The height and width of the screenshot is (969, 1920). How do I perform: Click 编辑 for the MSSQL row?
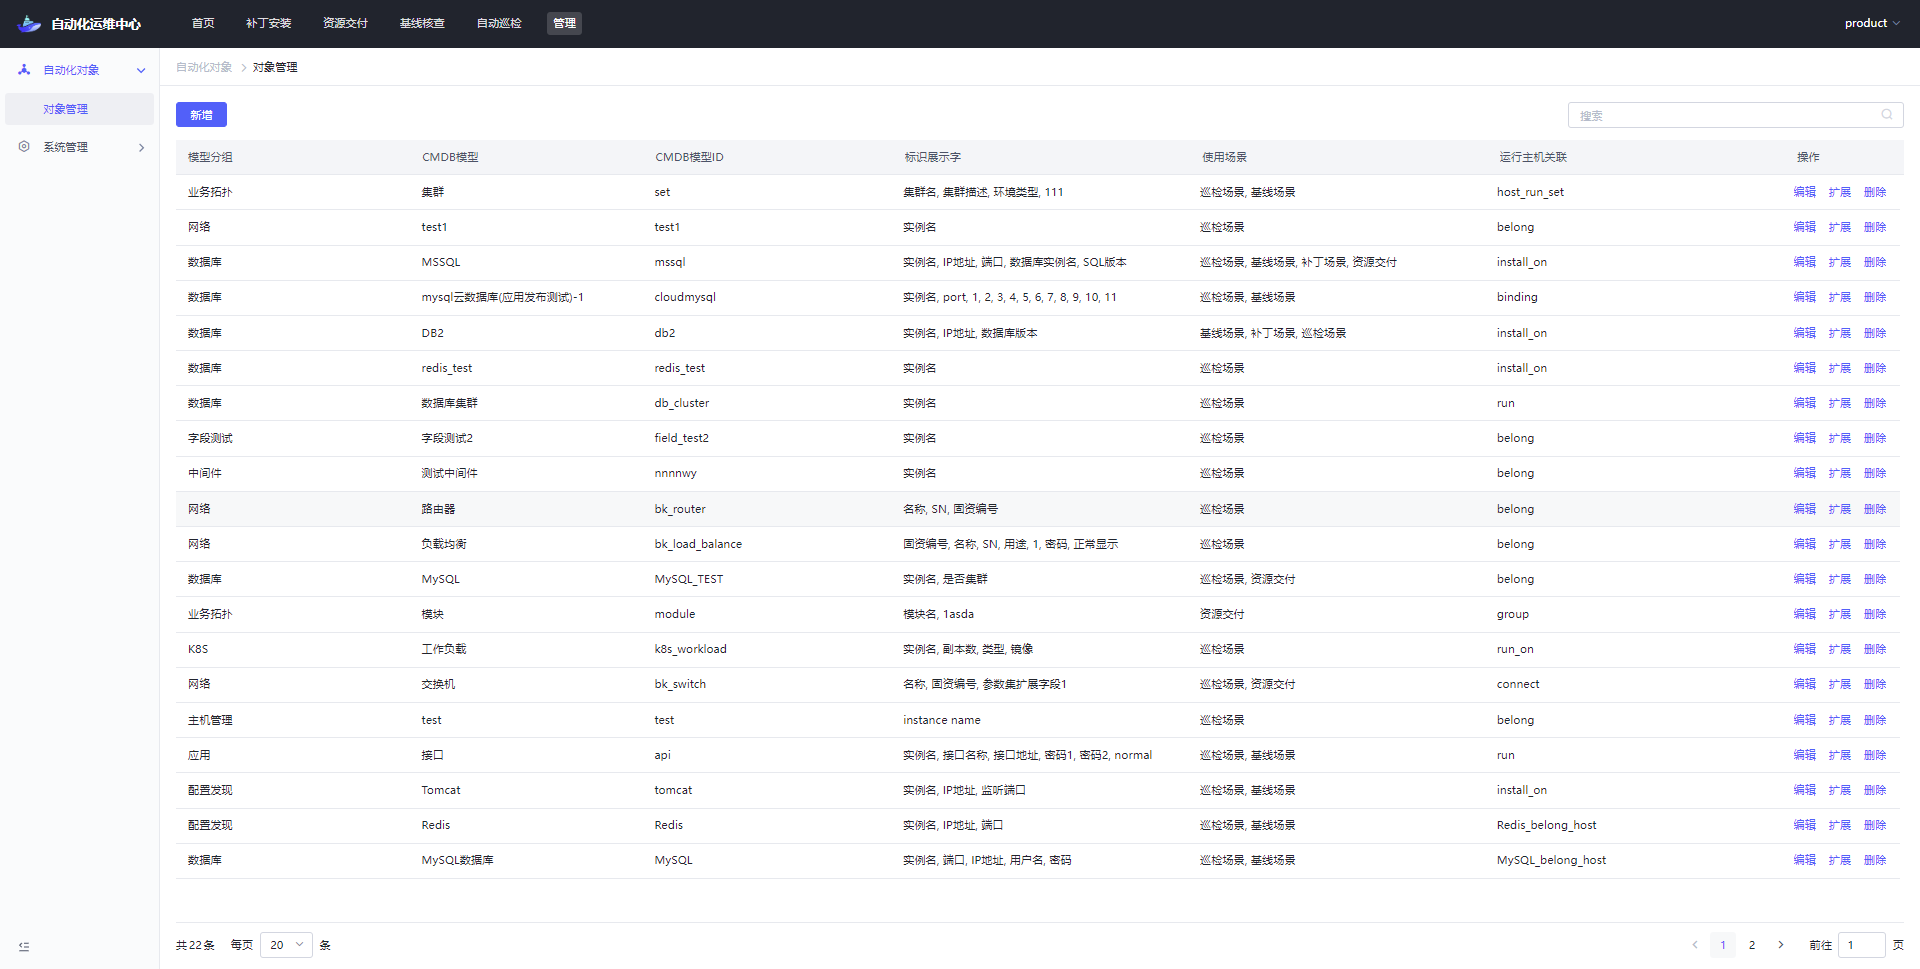(x=1804, y=262)
